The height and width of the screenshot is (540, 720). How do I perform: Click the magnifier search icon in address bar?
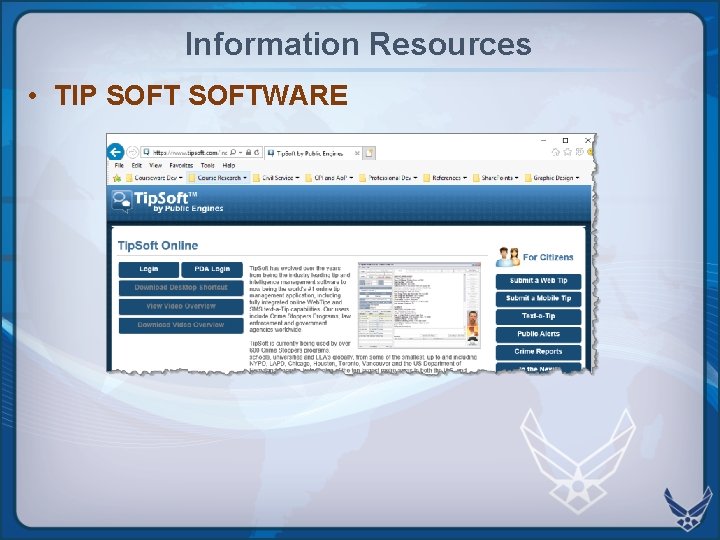(233, 152)
